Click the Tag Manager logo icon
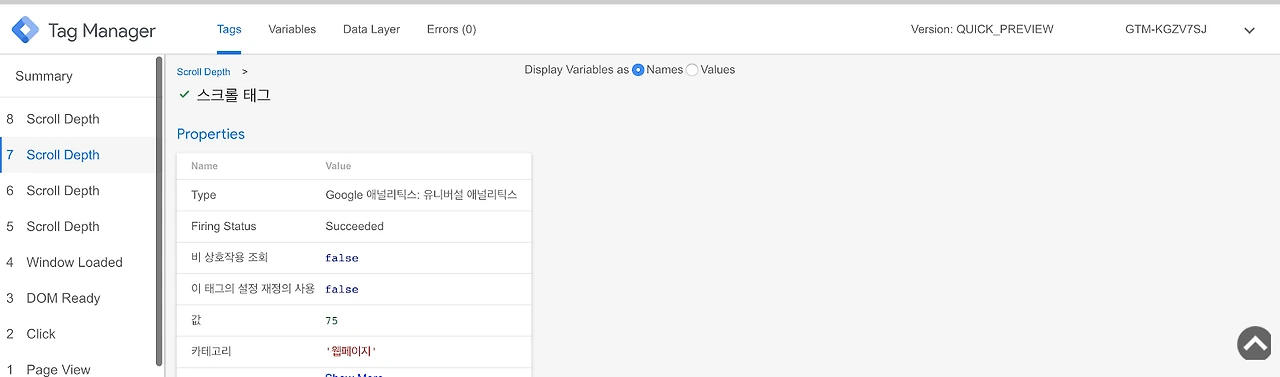Image resolution: width=1280 pixels, height=377 pixels. tap(25, 30)
